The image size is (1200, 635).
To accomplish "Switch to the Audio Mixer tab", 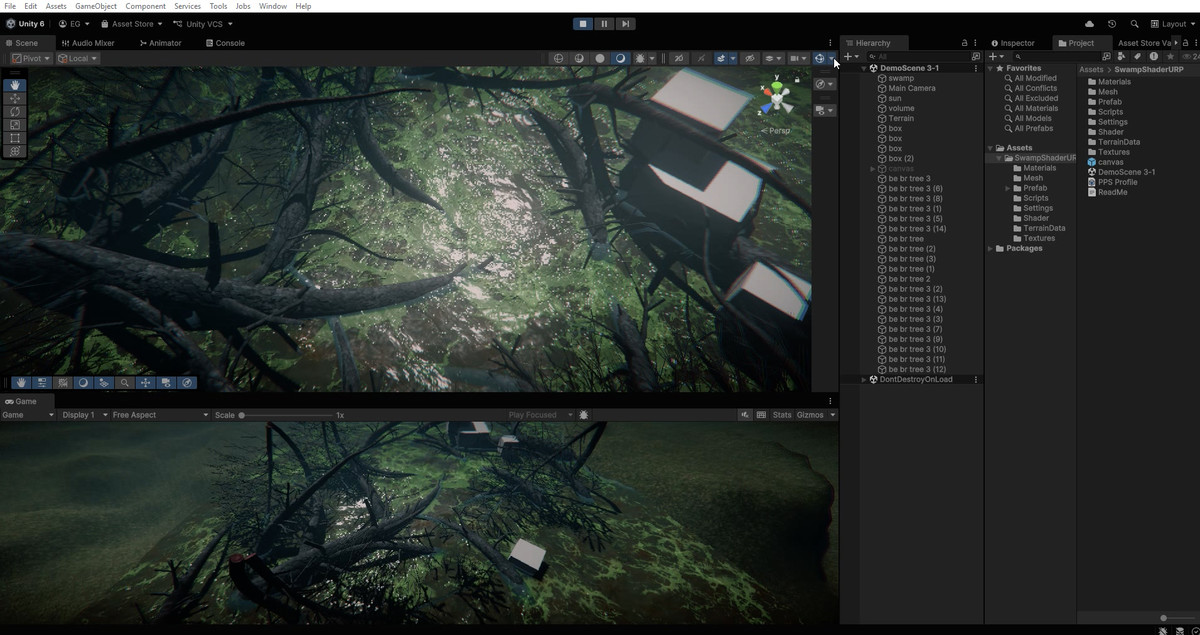I will coord(87,43).
